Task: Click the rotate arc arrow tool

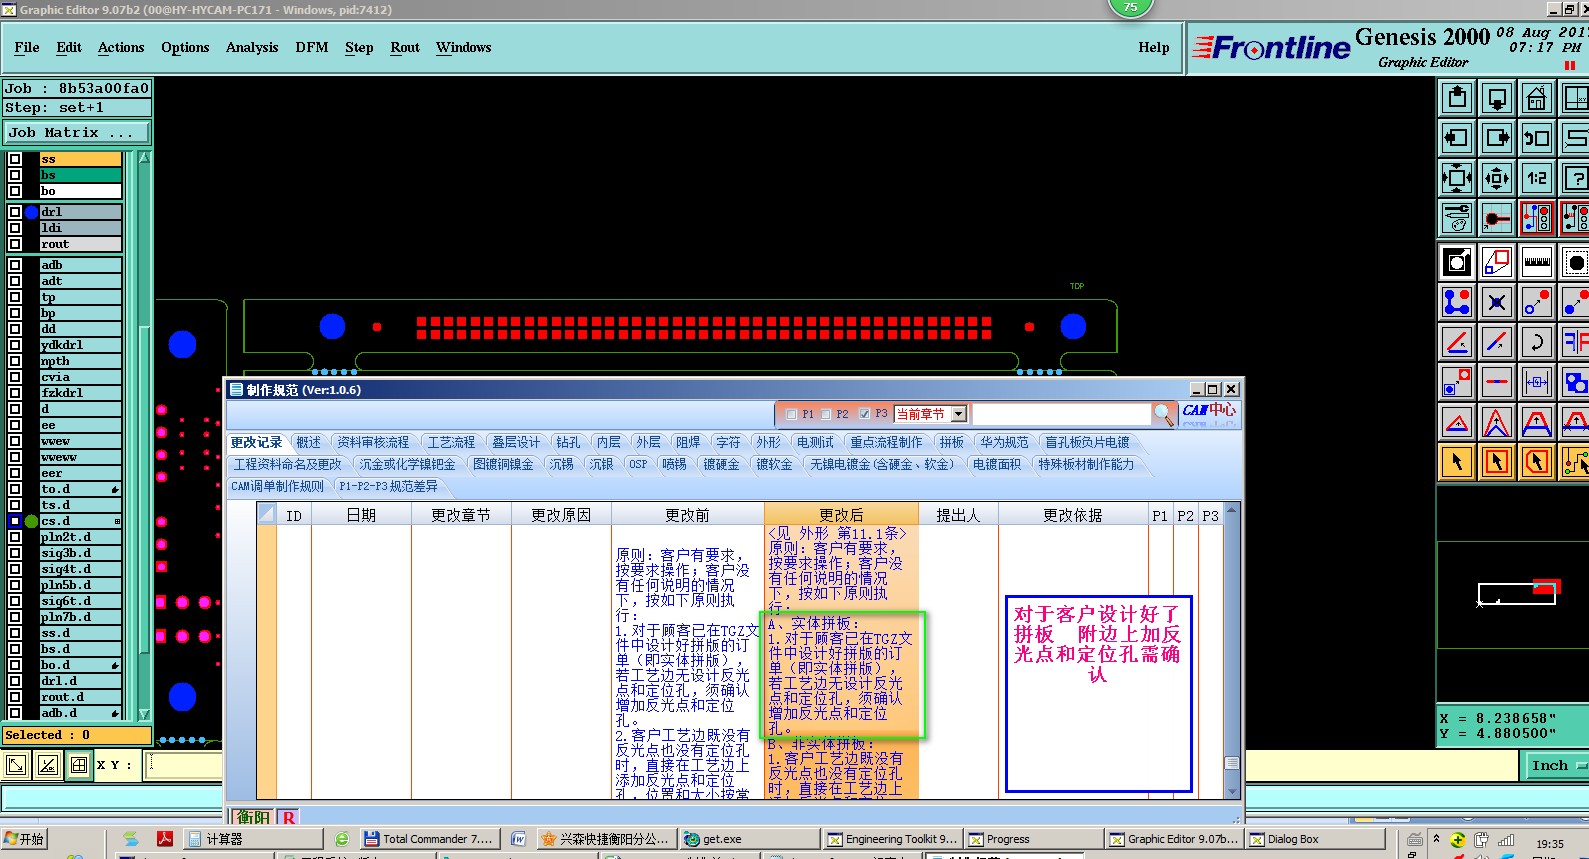Action: (1536, 342)
